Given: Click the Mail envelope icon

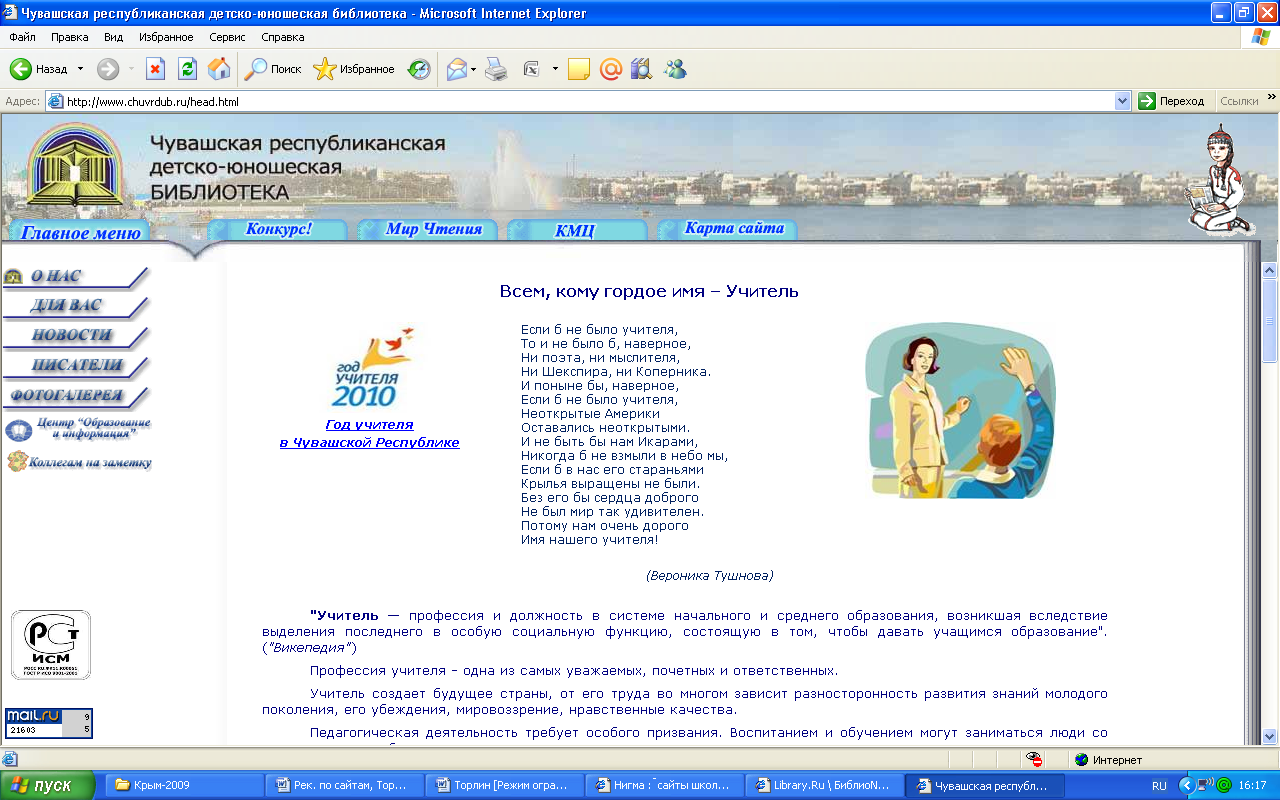Looking at the screenshot, I should [x=457, y=69].
